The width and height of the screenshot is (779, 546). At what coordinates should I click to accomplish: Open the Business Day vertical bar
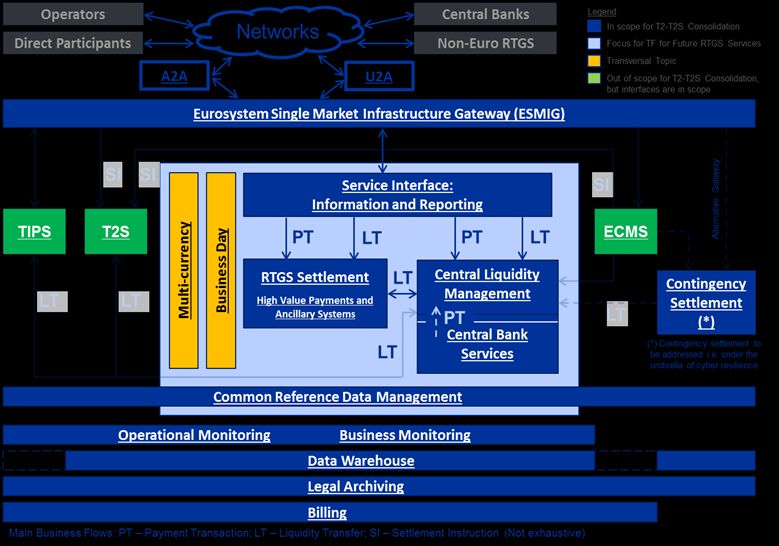click(221, 270)
